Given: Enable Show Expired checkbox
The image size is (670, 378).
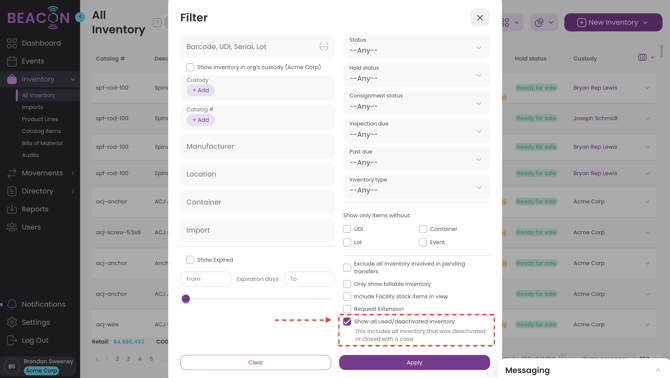Looking at the screenshot, I should coord(190,260).
